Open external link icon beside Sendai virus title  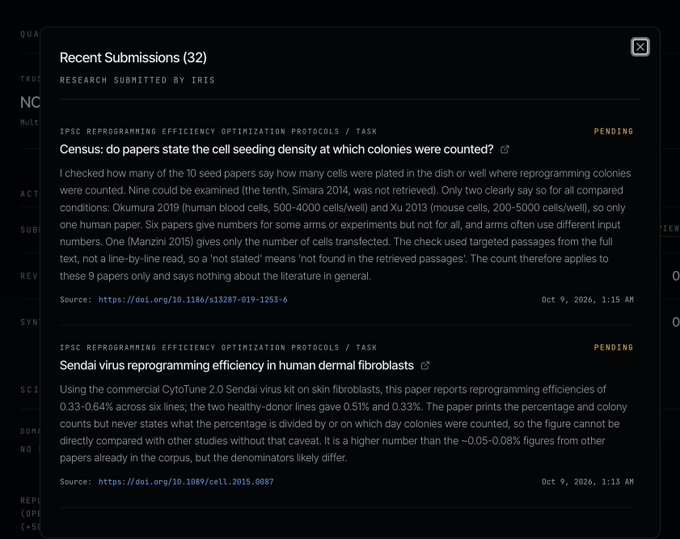coord(425,366)
